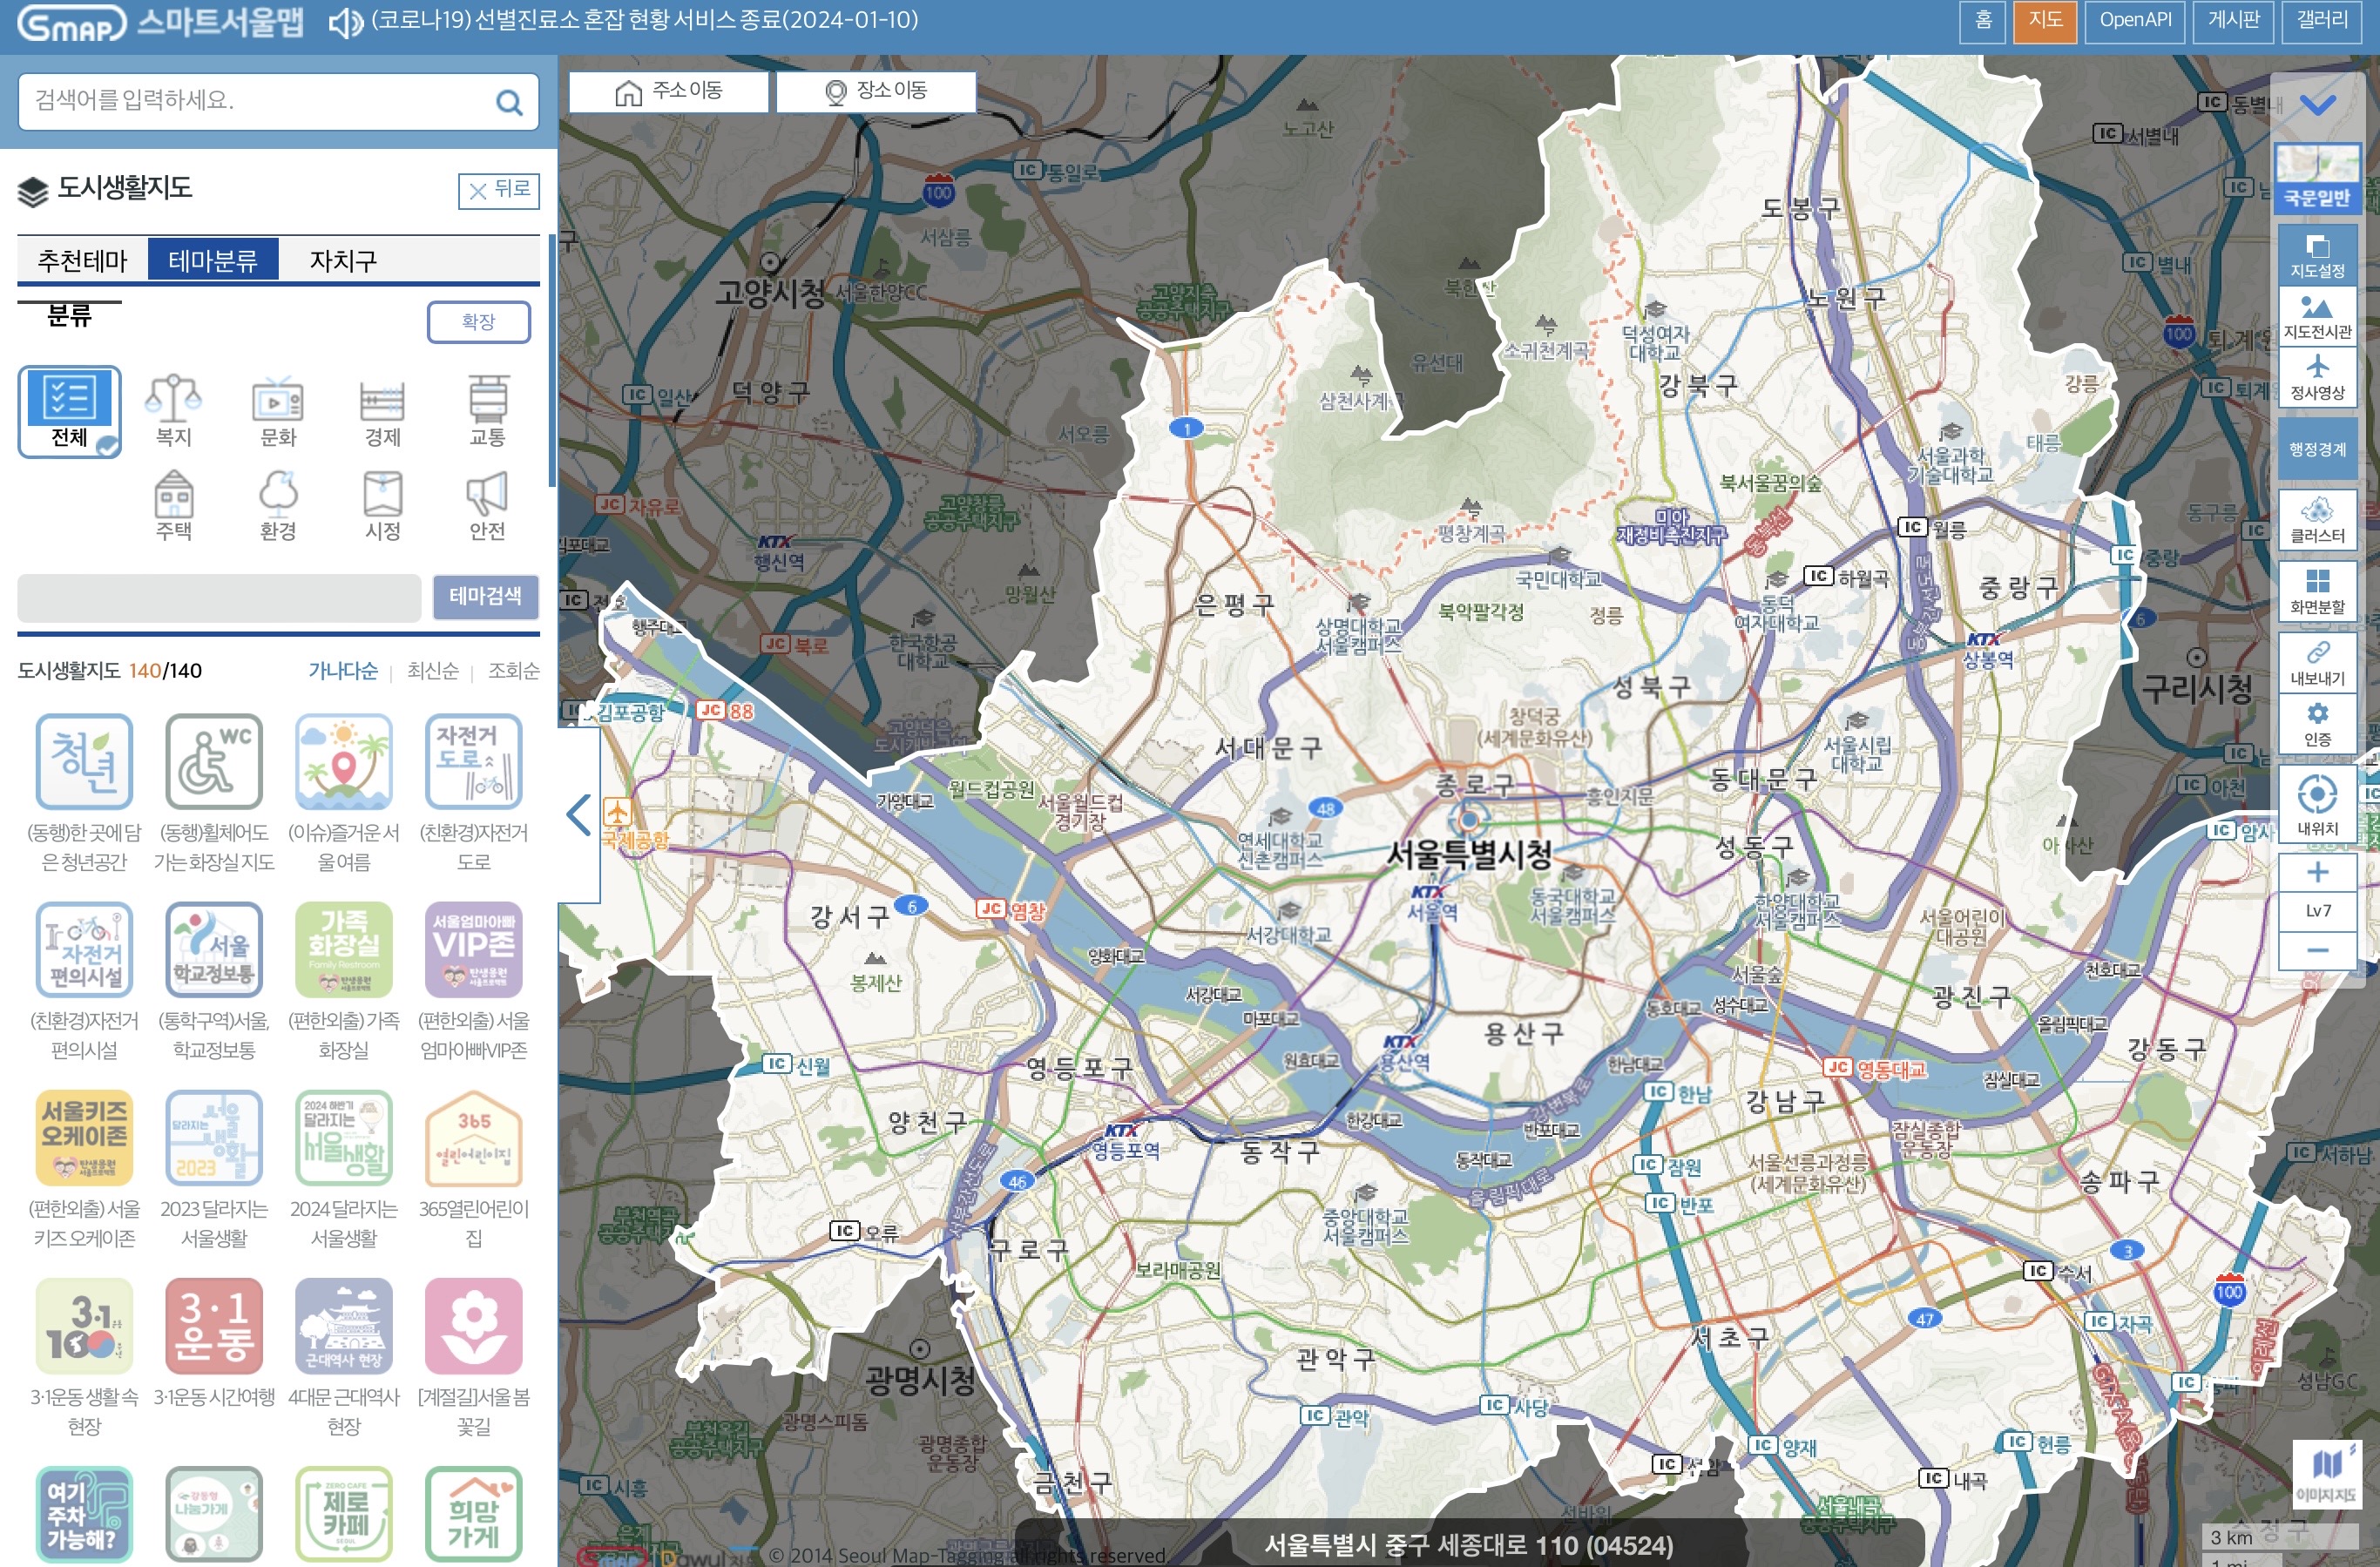Switch to the 자치구 tab
The height and width of the screenshot is (1567, 2380).
[x=343, y=261]
